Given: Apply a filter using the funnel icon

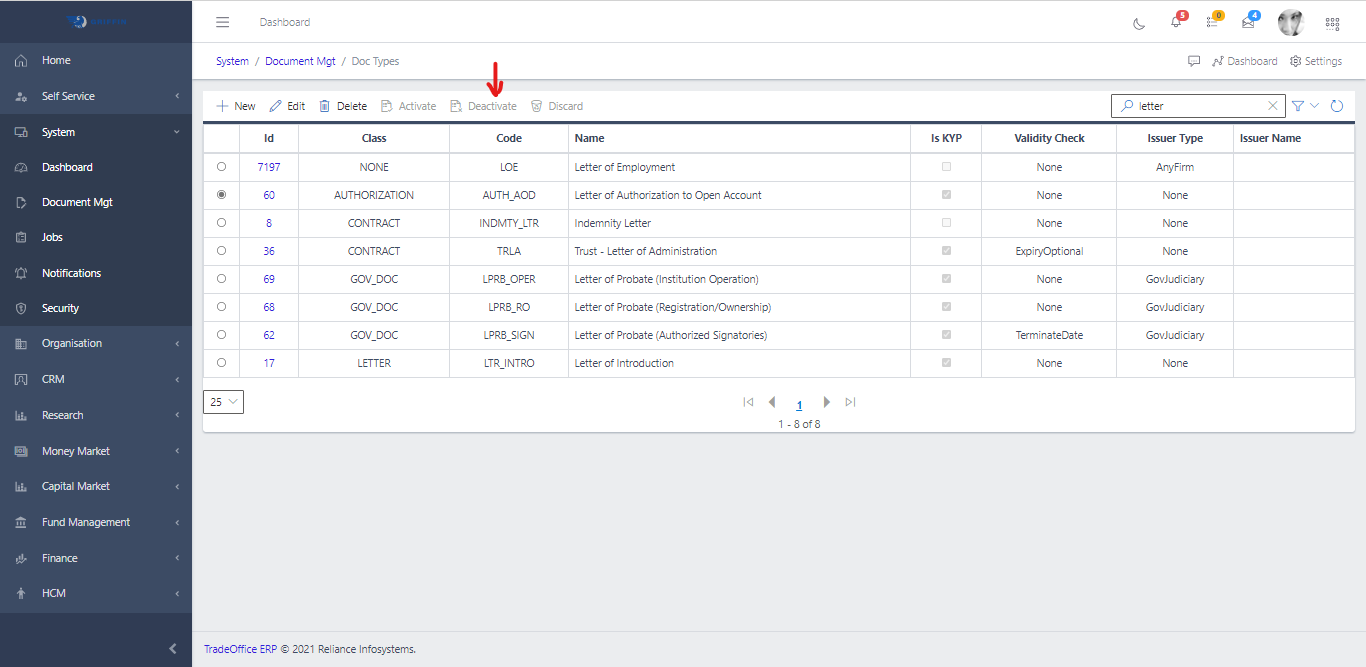Looking at the screenshot, I should (1297, 105).
